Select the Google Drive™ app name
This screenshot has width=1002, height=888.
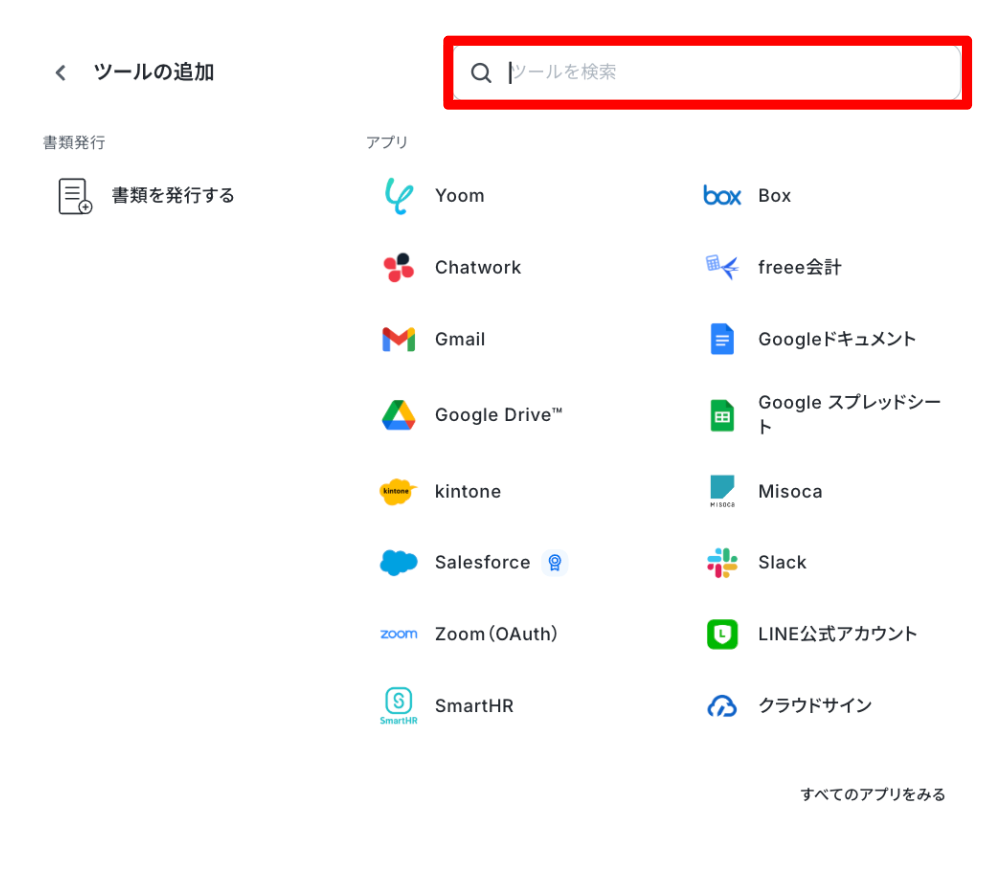(x=498, y=415)
